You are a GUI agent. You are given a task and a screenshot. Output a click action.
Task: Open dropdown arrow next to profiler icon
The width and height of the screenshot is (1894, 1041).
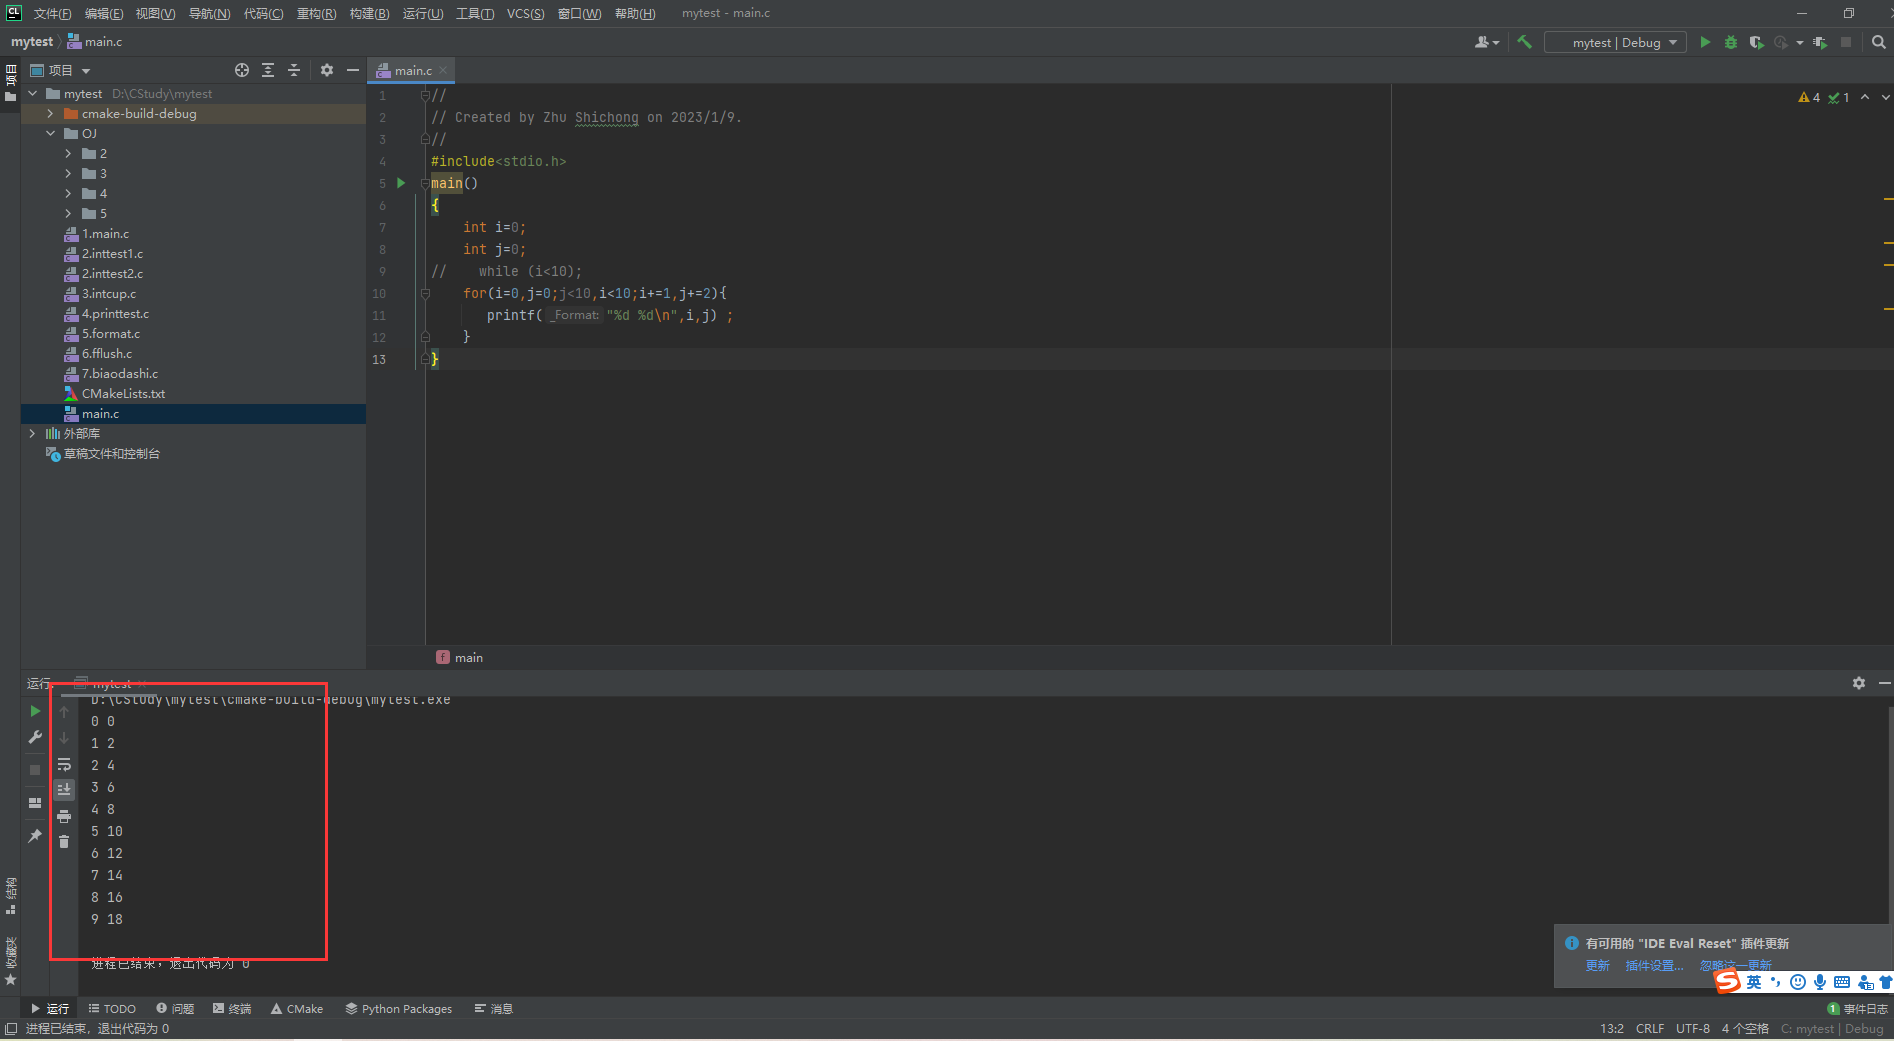pyautogui.click(x=1800, y=42)
